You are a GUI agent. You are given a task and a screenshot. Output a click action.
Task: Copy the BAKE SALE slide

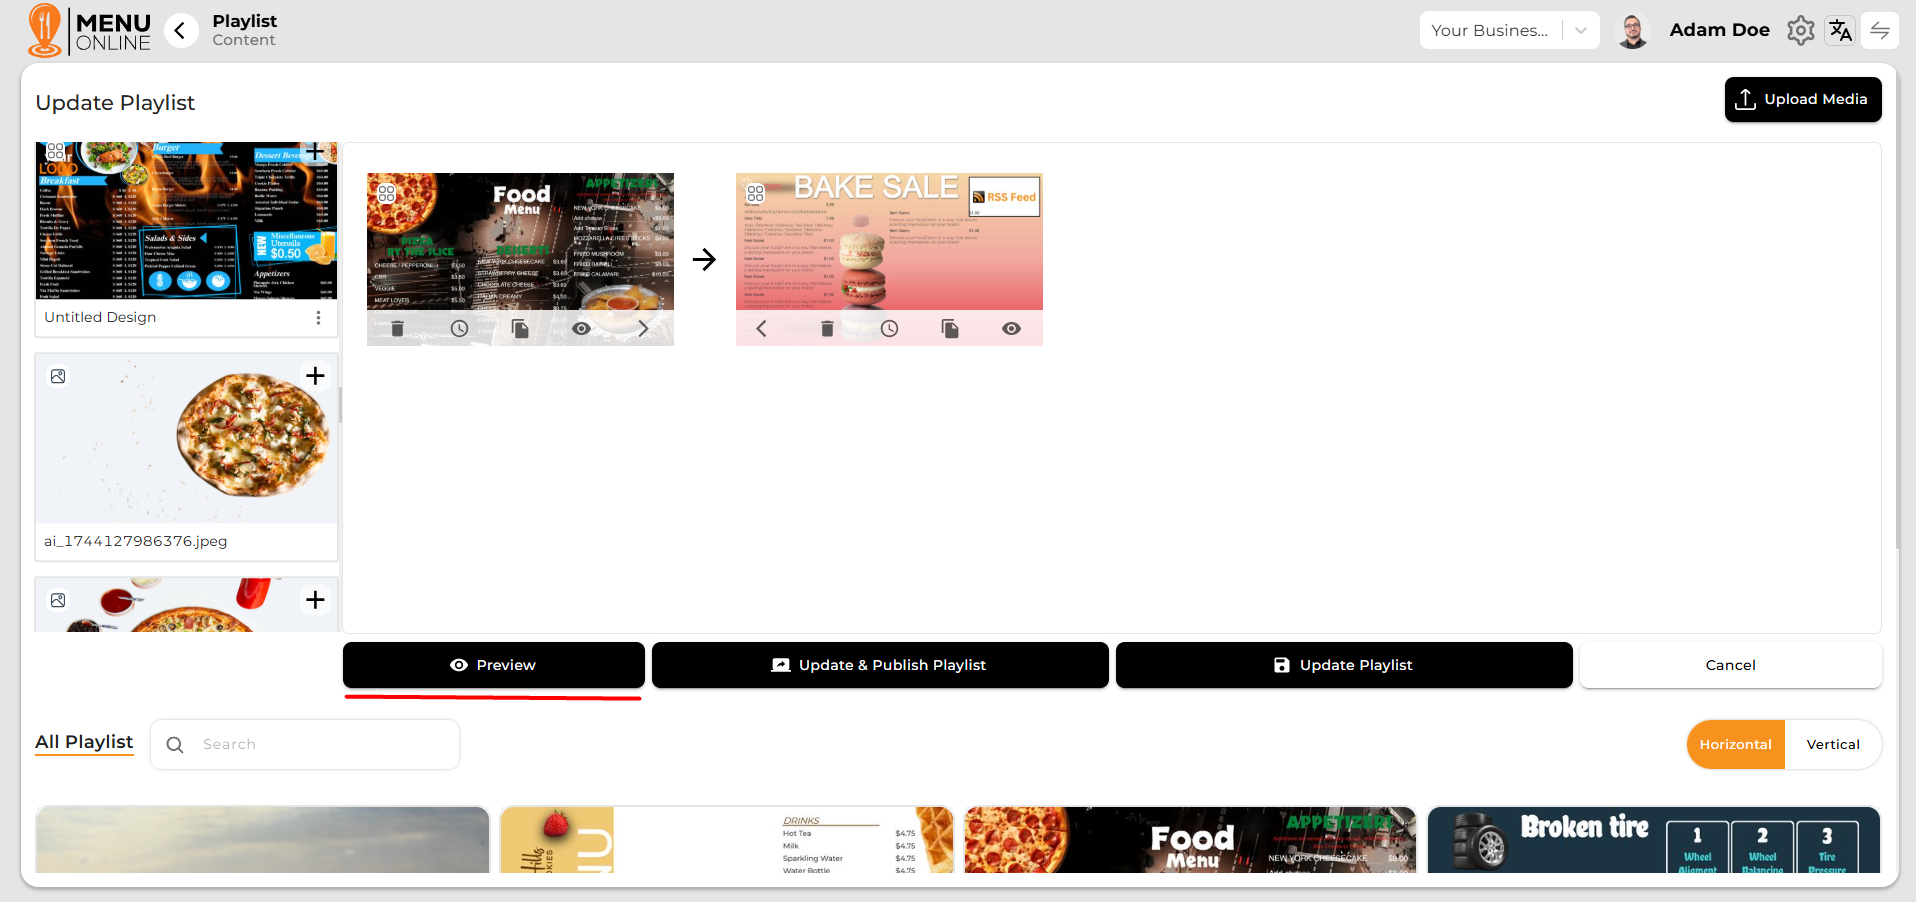950,329
